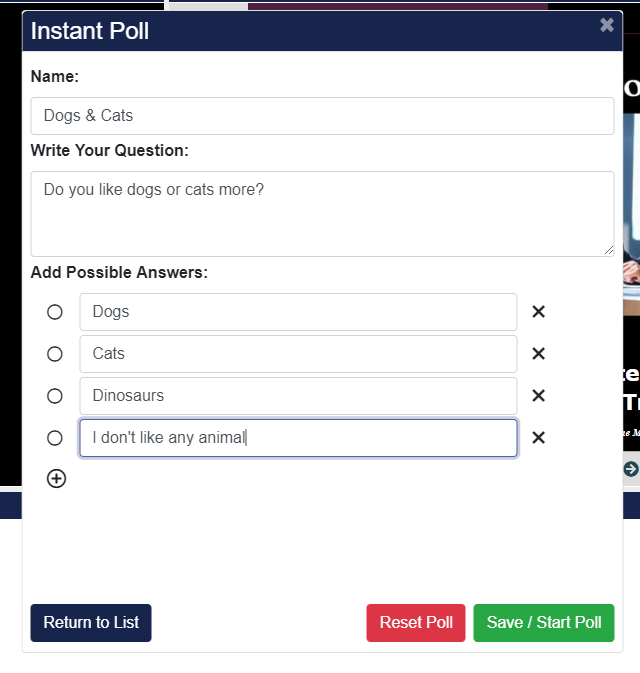Edit the Dogs answer text field
Screen dimensions: 640x673
point(298,312)
